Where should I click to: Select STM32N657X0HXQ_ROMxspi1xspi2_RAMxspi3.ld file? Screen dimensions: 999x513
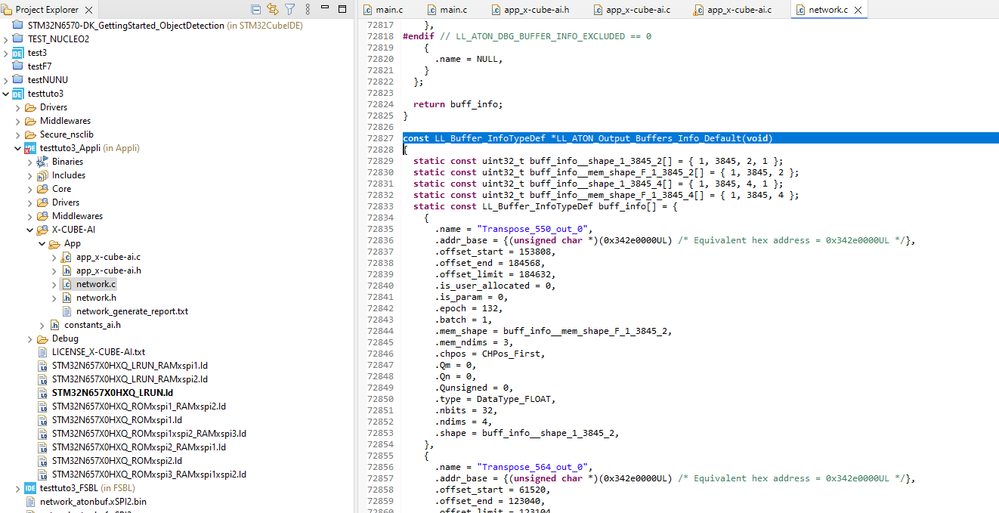(x=149, y=434)
